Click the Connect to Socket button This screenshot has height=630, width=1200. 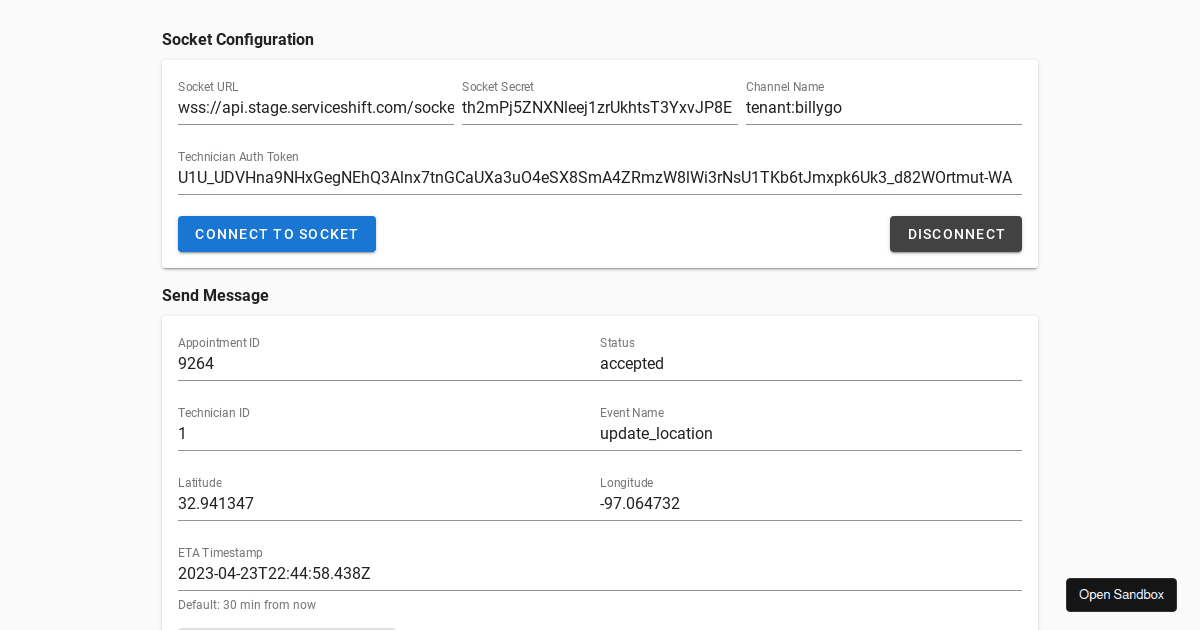(x=277, y=234)
